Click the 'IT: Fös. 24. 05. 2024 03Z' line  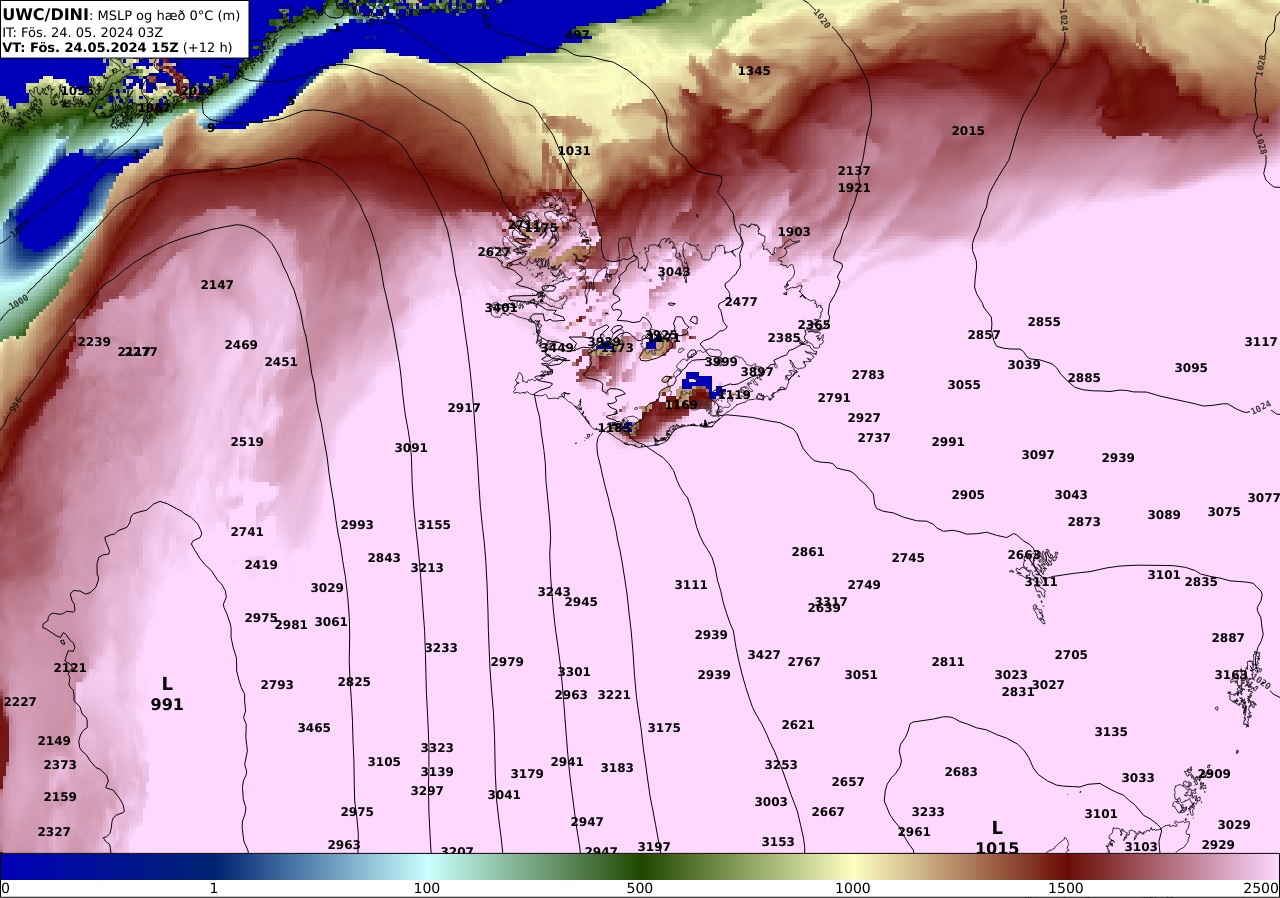coord(83,32)
